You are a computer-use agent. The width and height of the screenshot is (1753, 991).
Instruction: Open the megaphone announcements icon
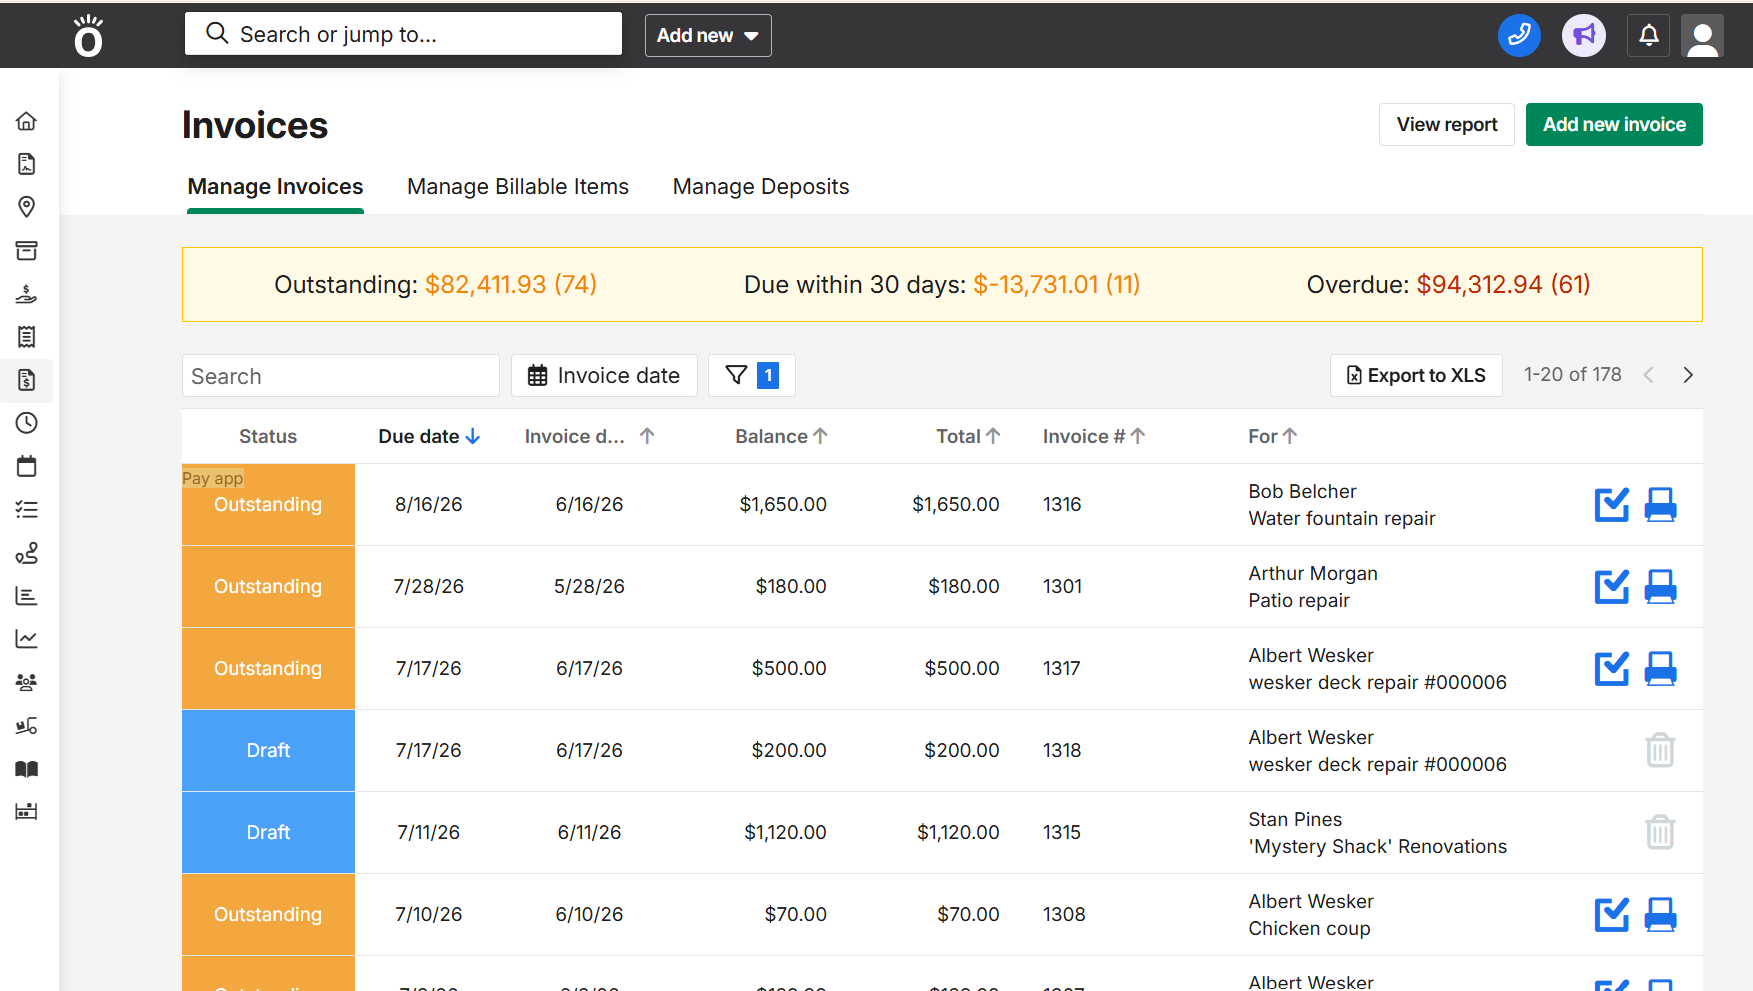pos(1584,36)
